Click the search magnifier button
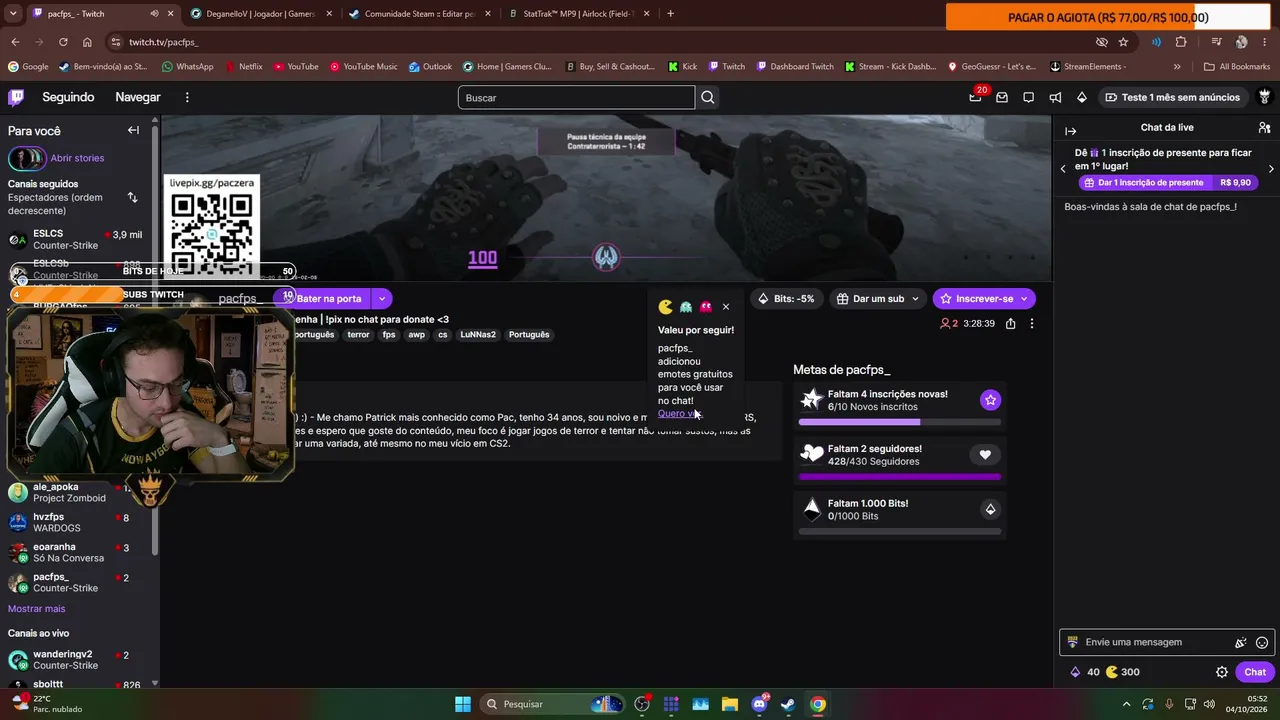 pyautogui.click(x=708, y=97)
